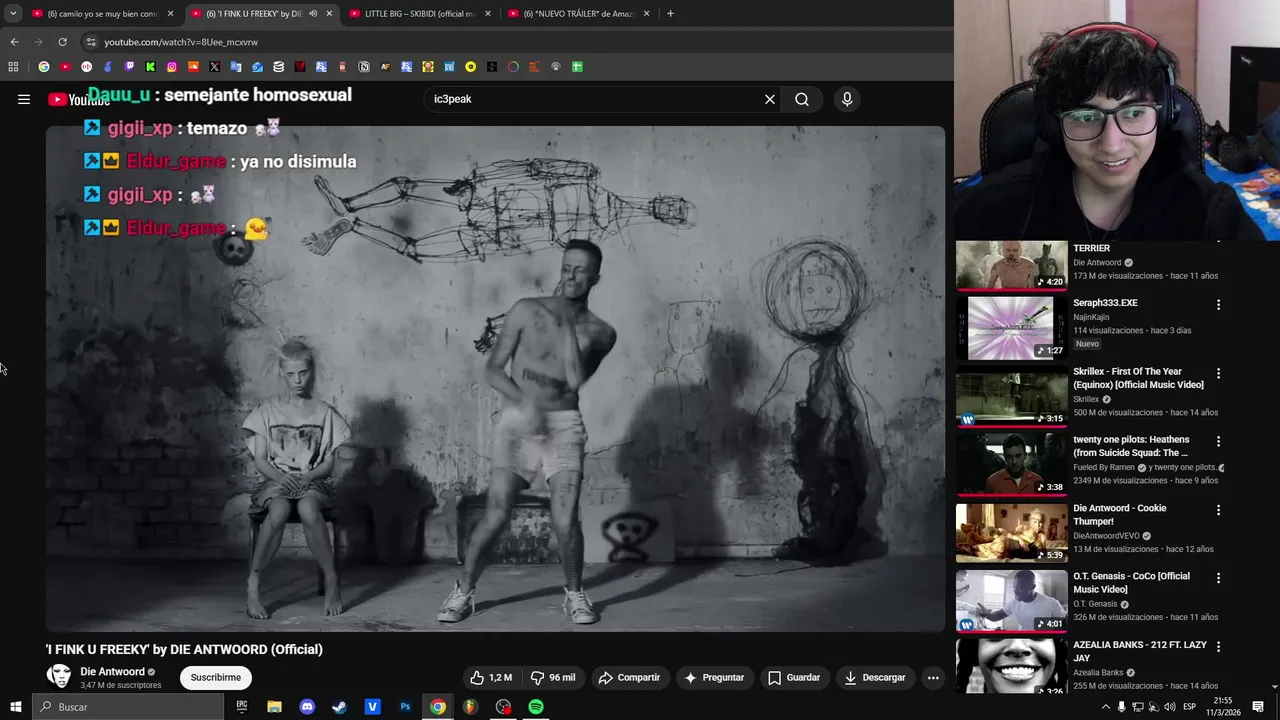Open Photoshop from the taskbar

[405, 707]
